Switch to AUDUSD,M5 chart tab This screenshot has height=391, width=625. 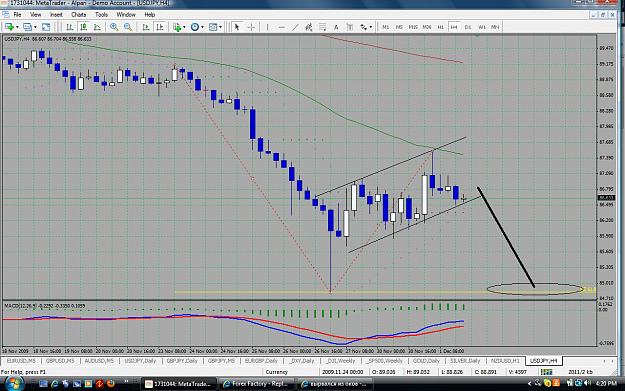pyautogui.click(x=99, y=361)
